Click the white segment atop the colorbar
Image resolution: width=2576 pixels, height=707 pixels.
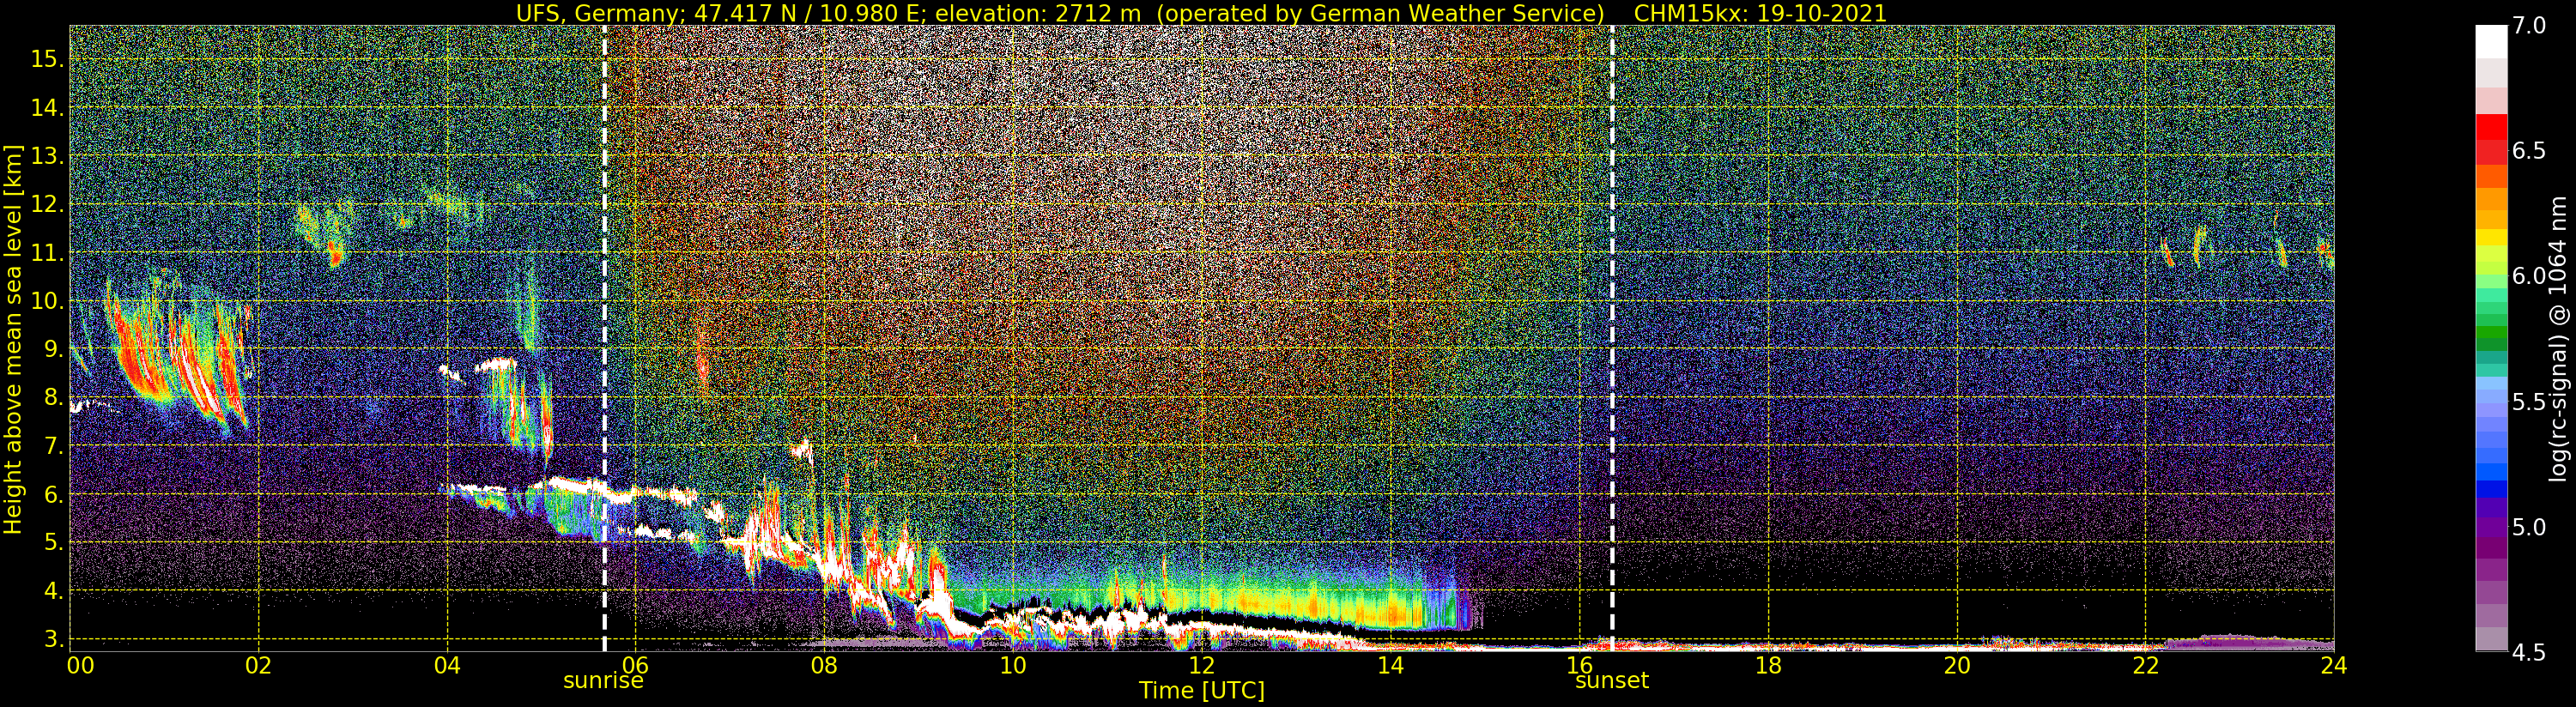coord(2491,42)
